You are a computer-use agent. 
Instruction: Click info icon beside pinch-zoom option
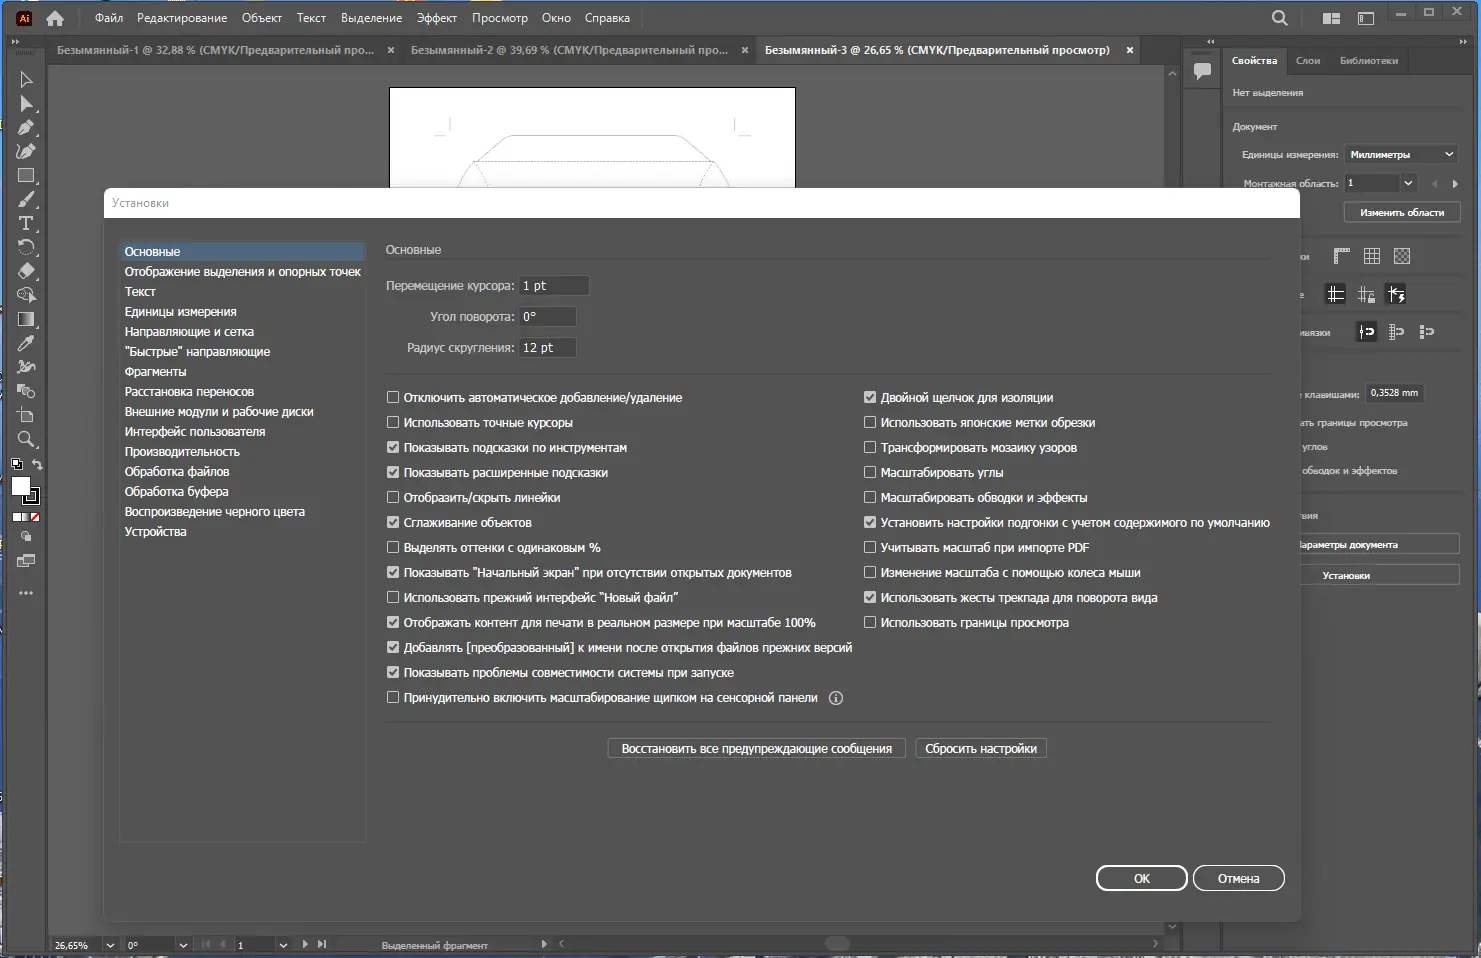click(x=836, y=698)
